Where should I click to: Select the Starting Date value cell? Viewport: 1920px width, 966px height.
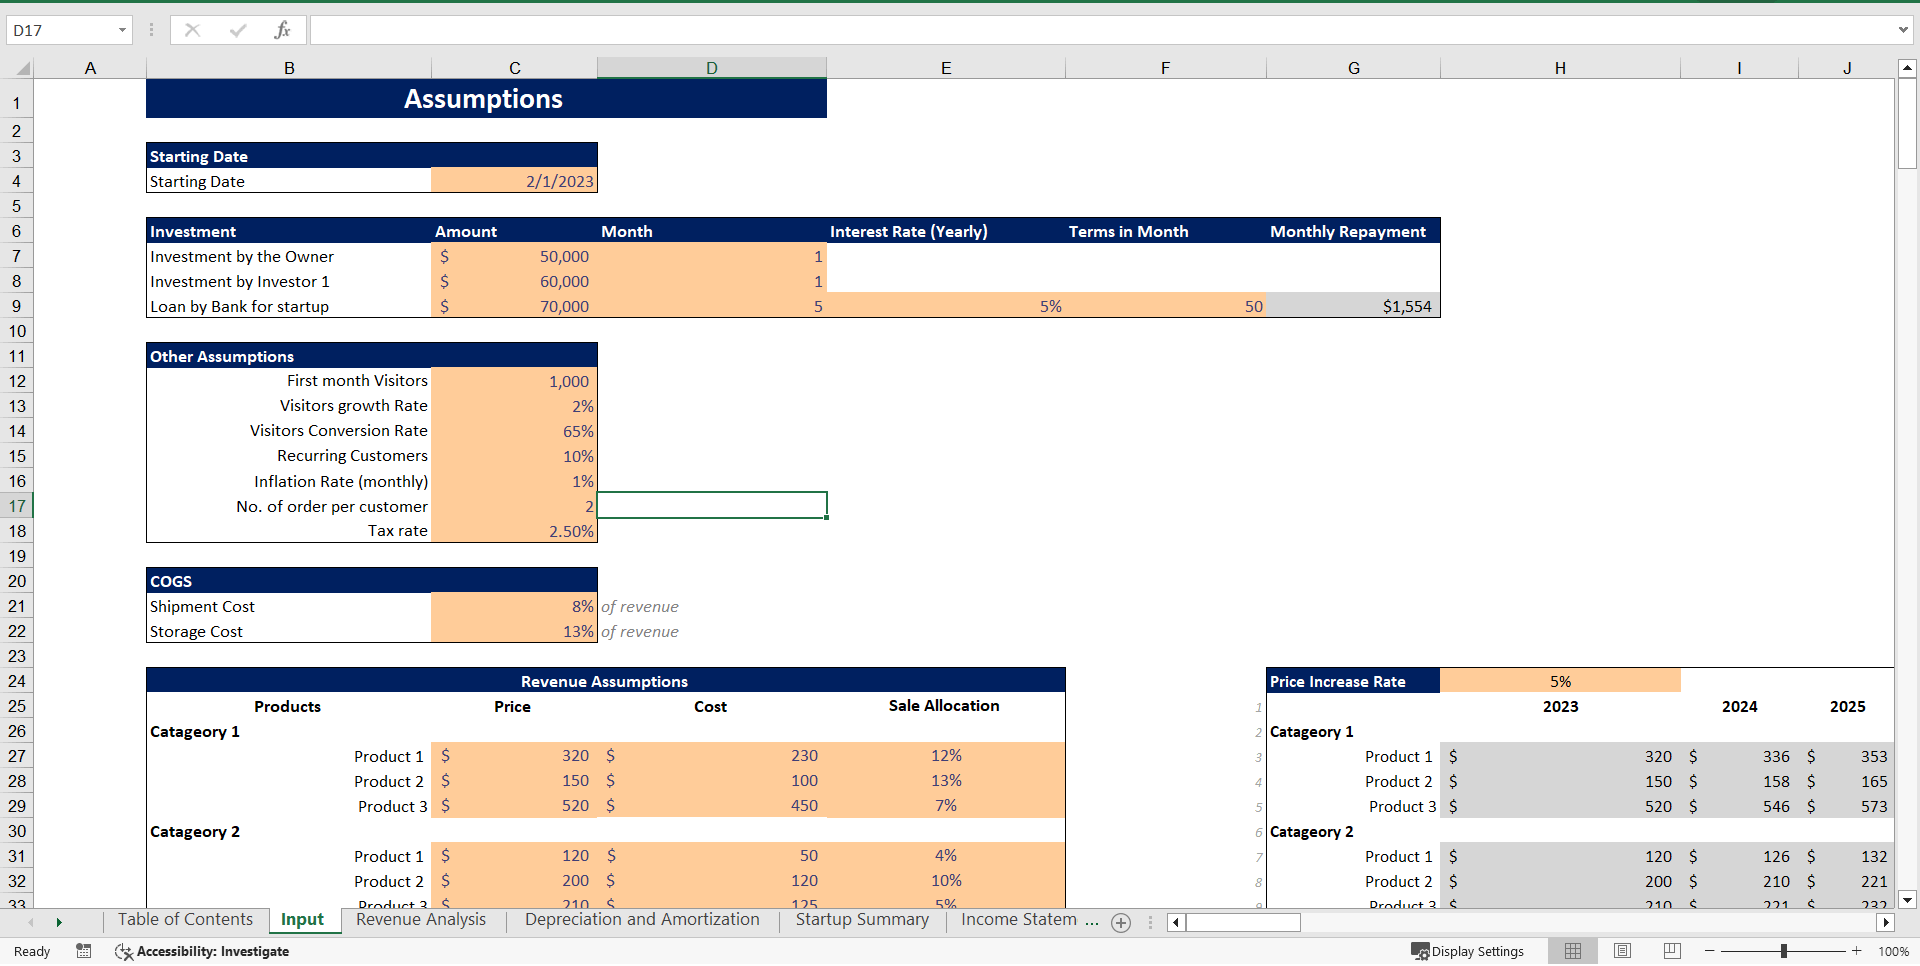tap(514, 181)
